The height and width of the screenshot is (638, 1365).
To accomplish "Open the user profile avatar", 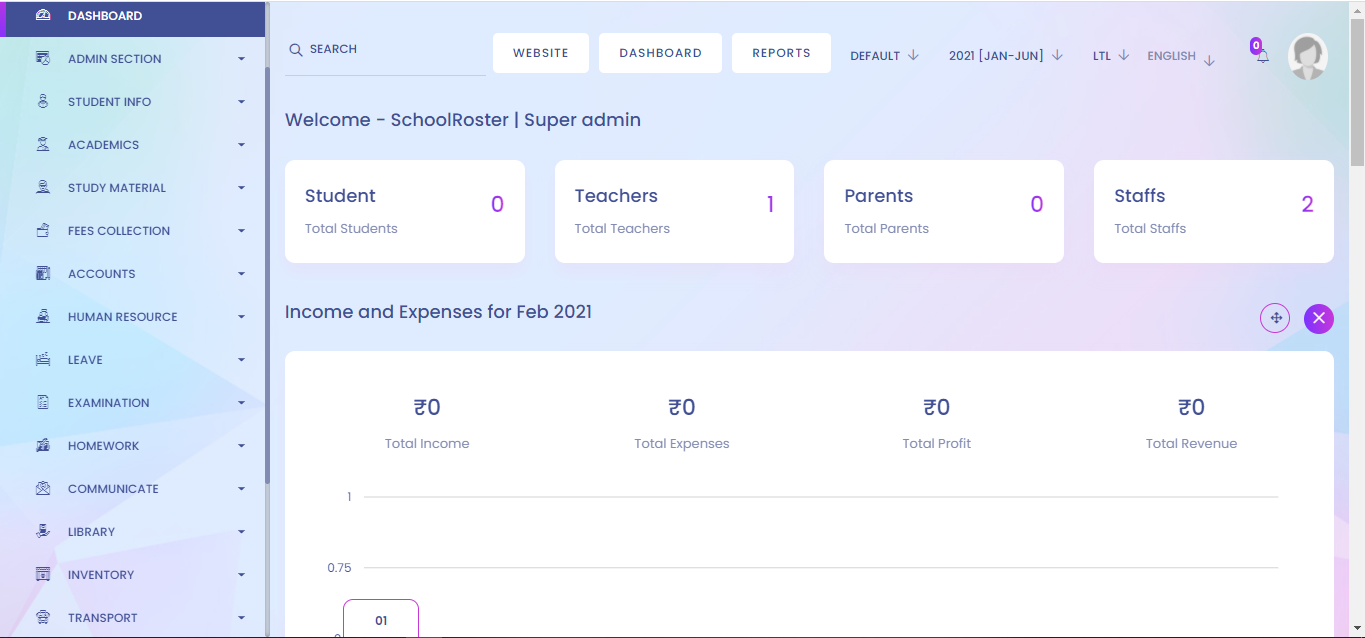I will point(1307,57).
